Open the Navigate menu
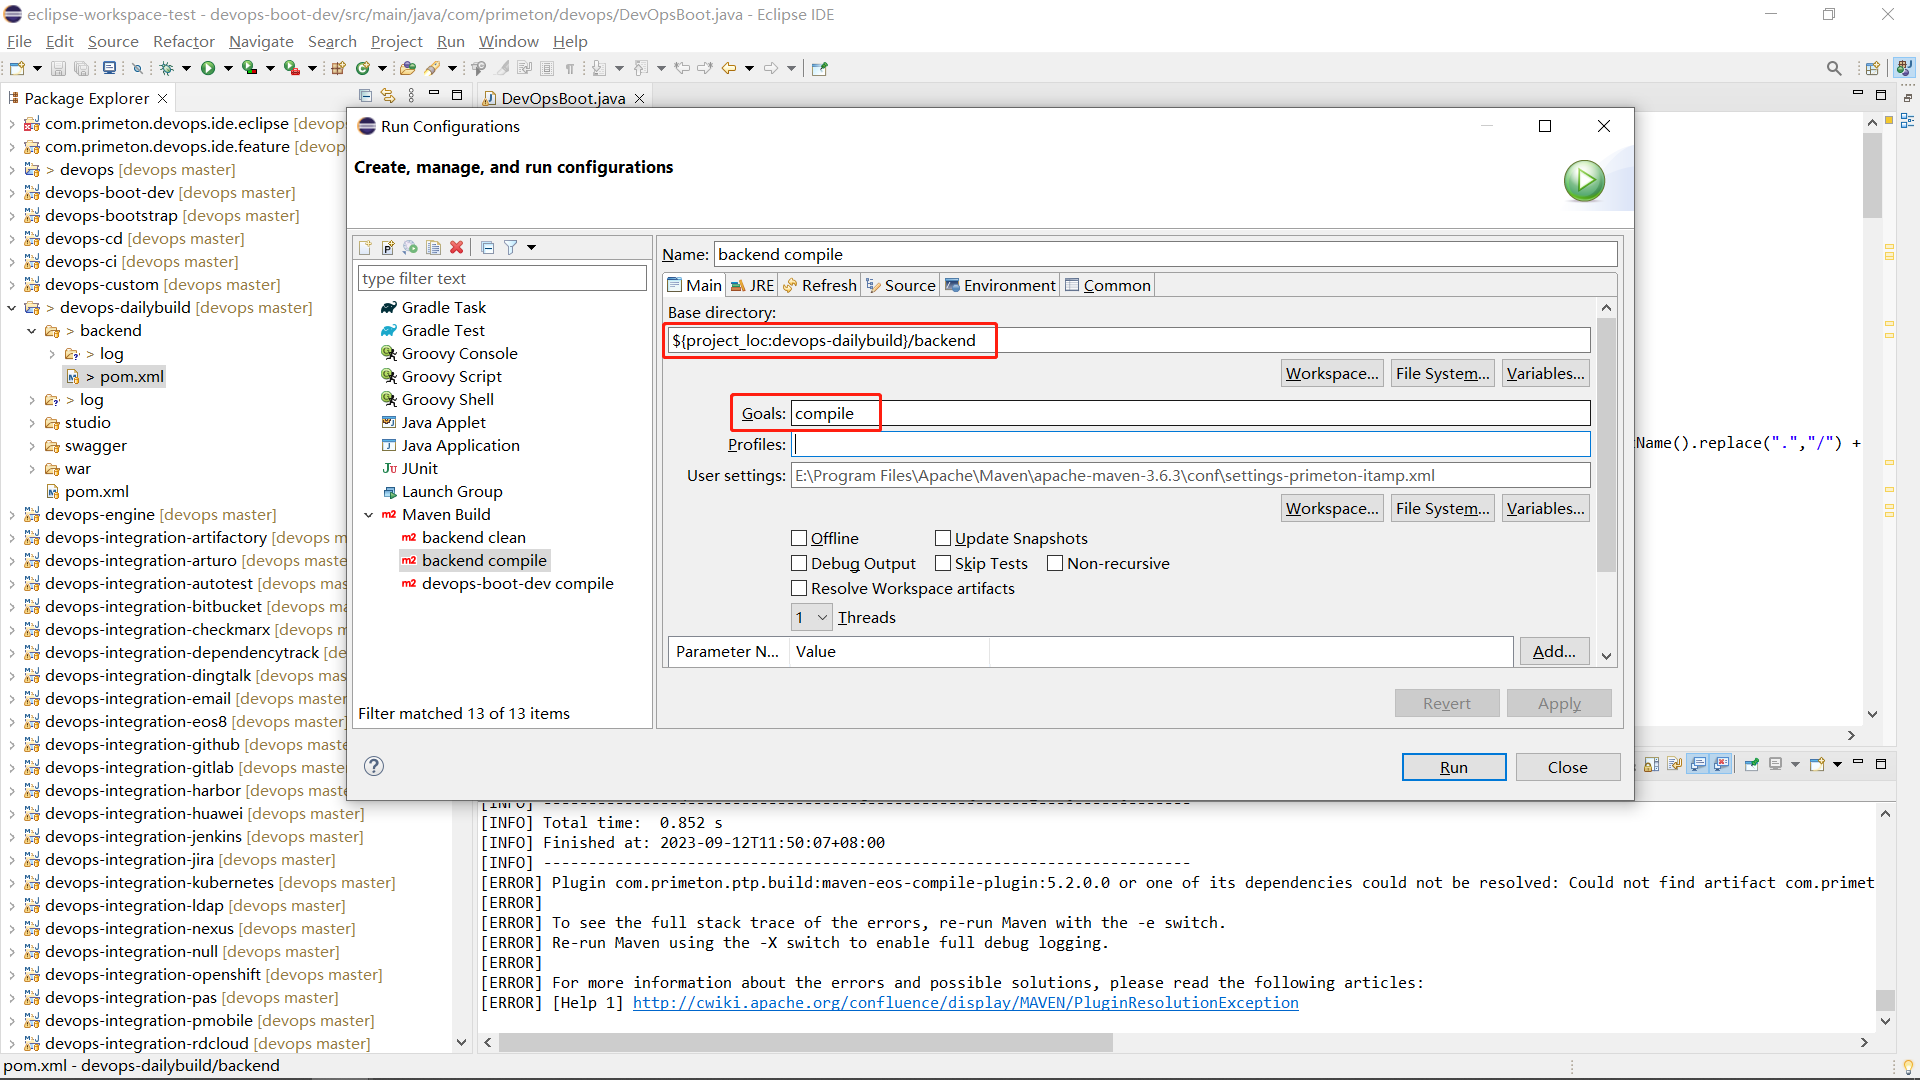The image size is (1920, 1080). [x=261, y=41]
